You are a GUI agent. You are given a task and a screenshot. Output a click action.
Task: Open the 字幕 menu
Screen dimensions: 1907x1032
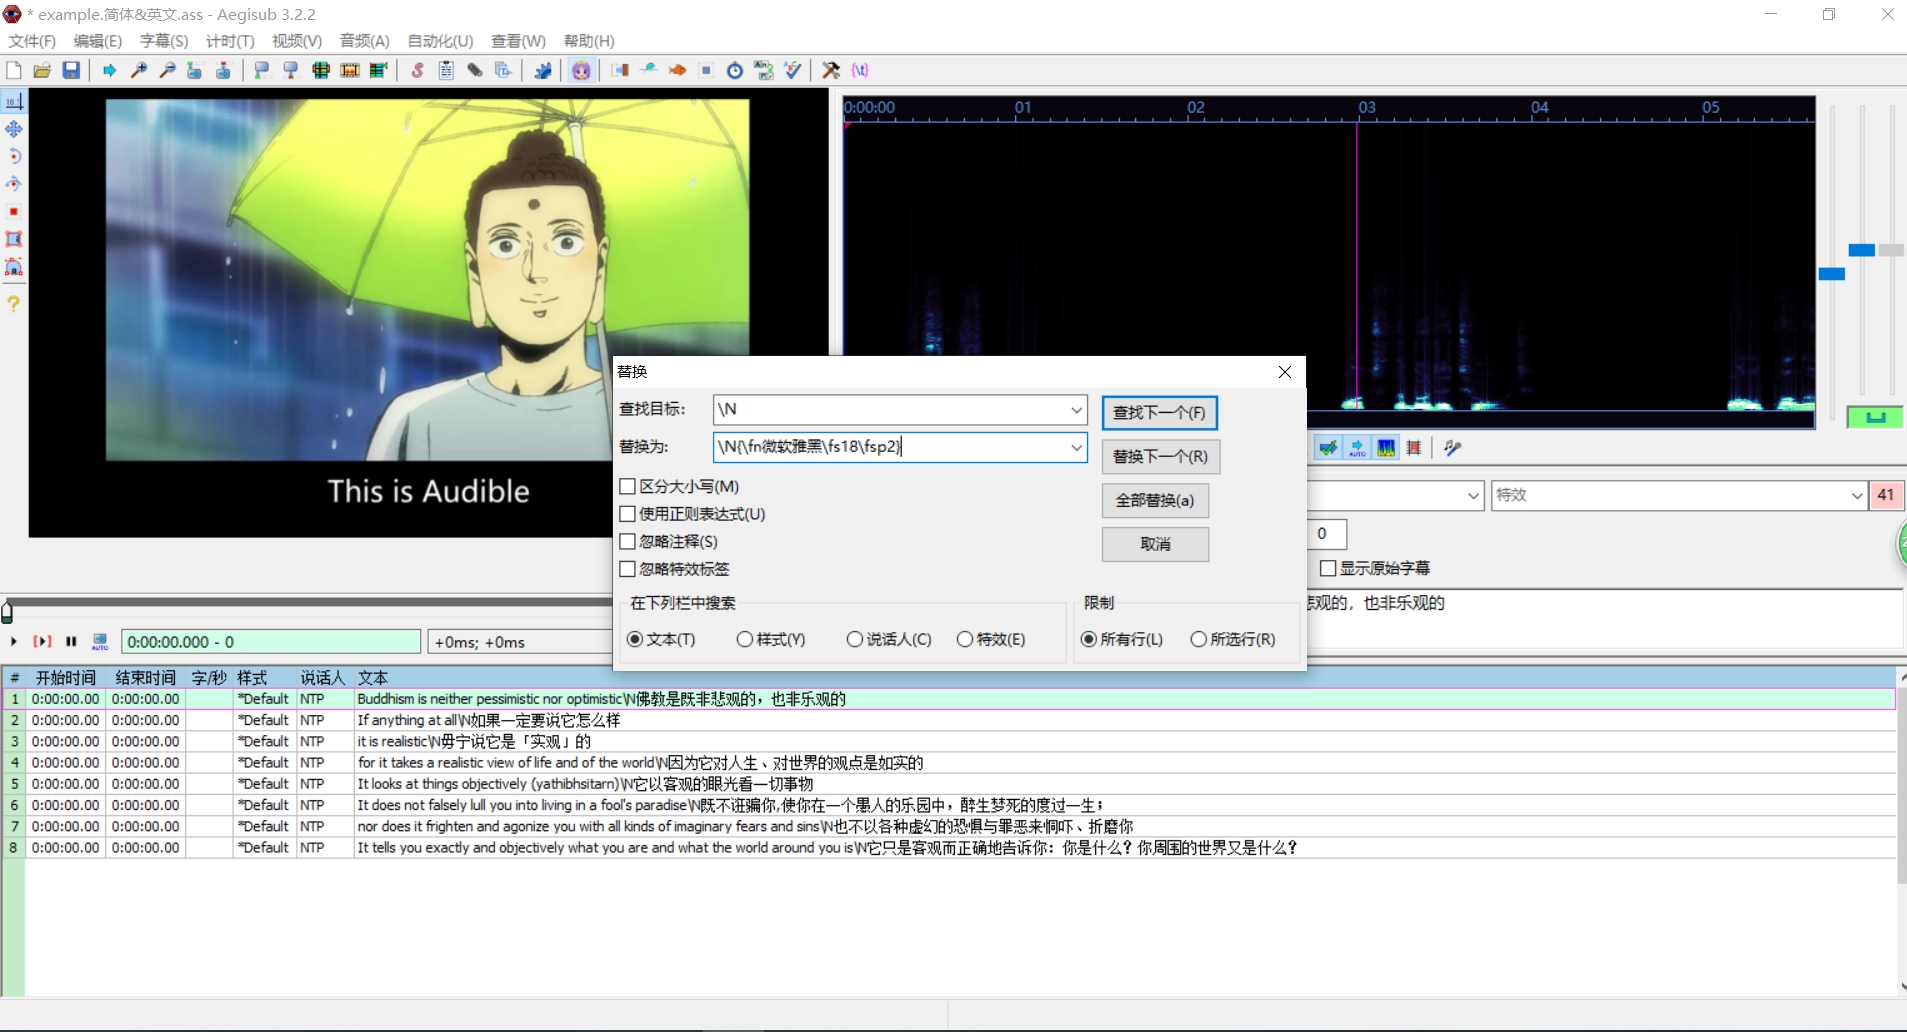[164, 41]
